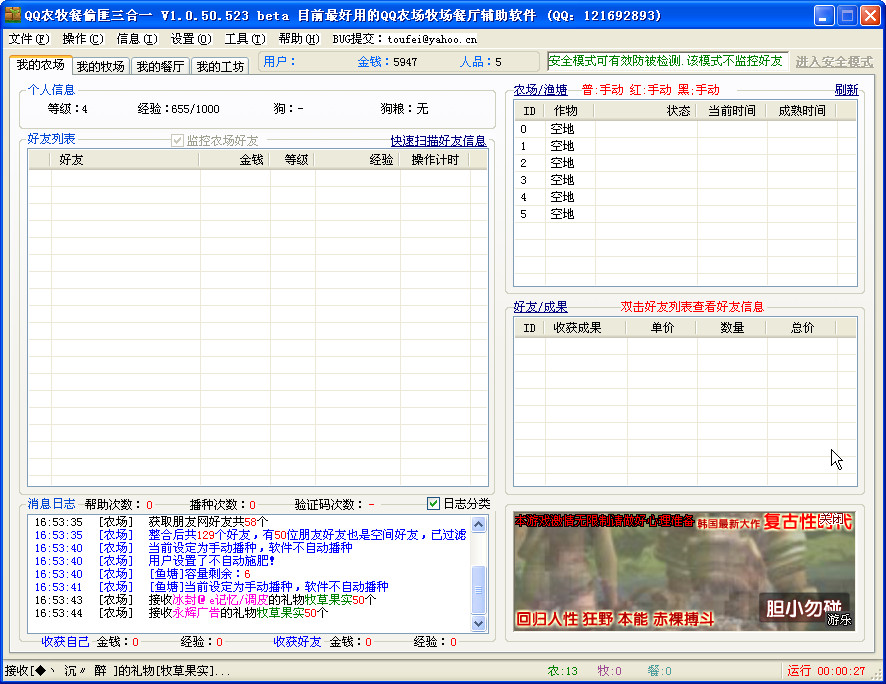The height and width of the screenshot is (684, 886).
Task: Sort friend list by 好友 column
Action: coord(124,160)
